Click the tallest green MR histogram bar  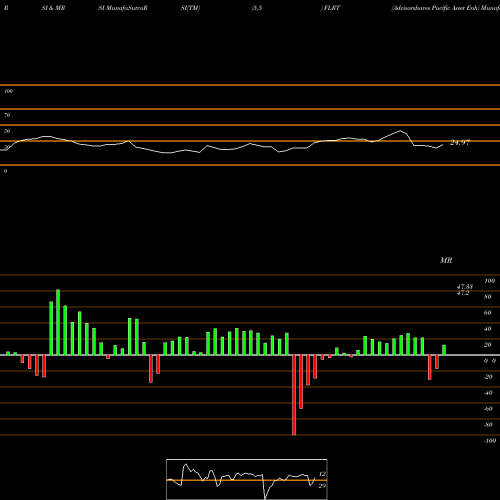pos(58,322)
